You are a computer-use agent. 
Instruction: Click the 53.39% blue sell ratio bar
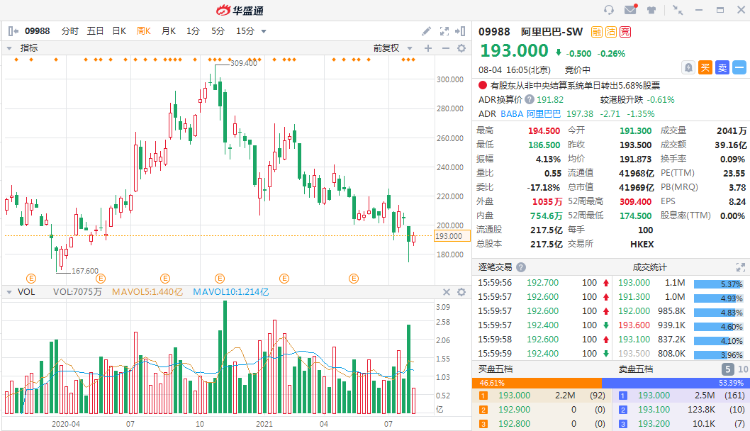pyautogui.click(x=675, y=383)
